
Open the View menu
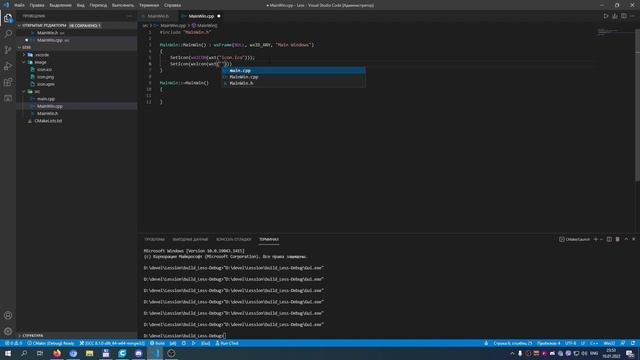(81, 5)
